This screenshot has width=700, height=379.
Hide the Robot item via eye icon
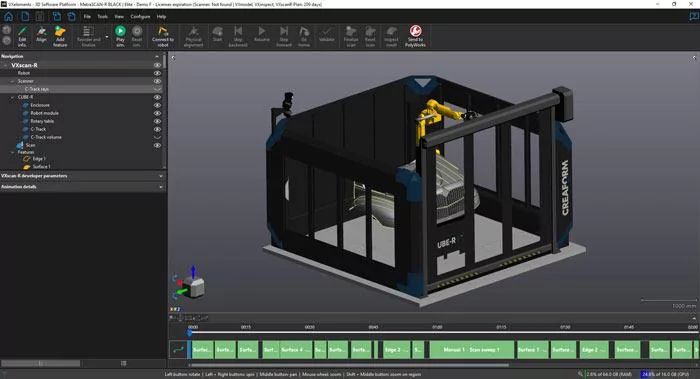pos(157,73)
